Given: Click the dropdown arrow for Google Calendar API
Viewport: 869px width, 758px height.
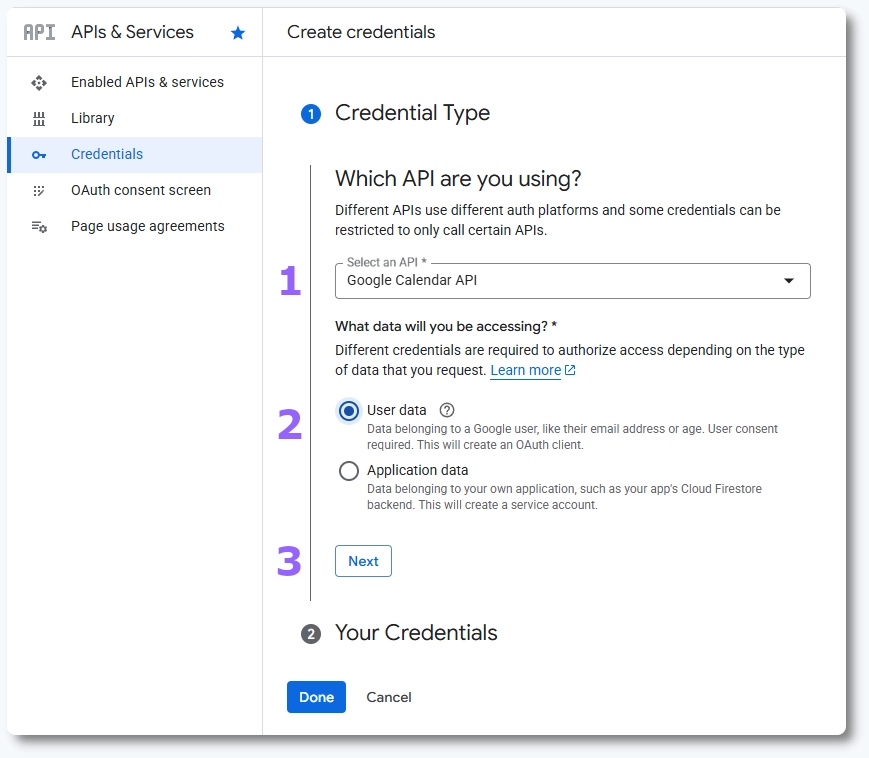Looking at the screenshot, I should point(789,281).
